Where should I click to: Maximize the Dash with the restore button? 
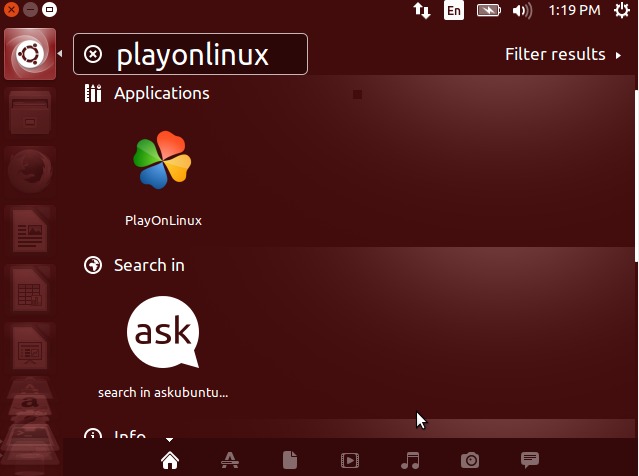(x=49, y=9)
